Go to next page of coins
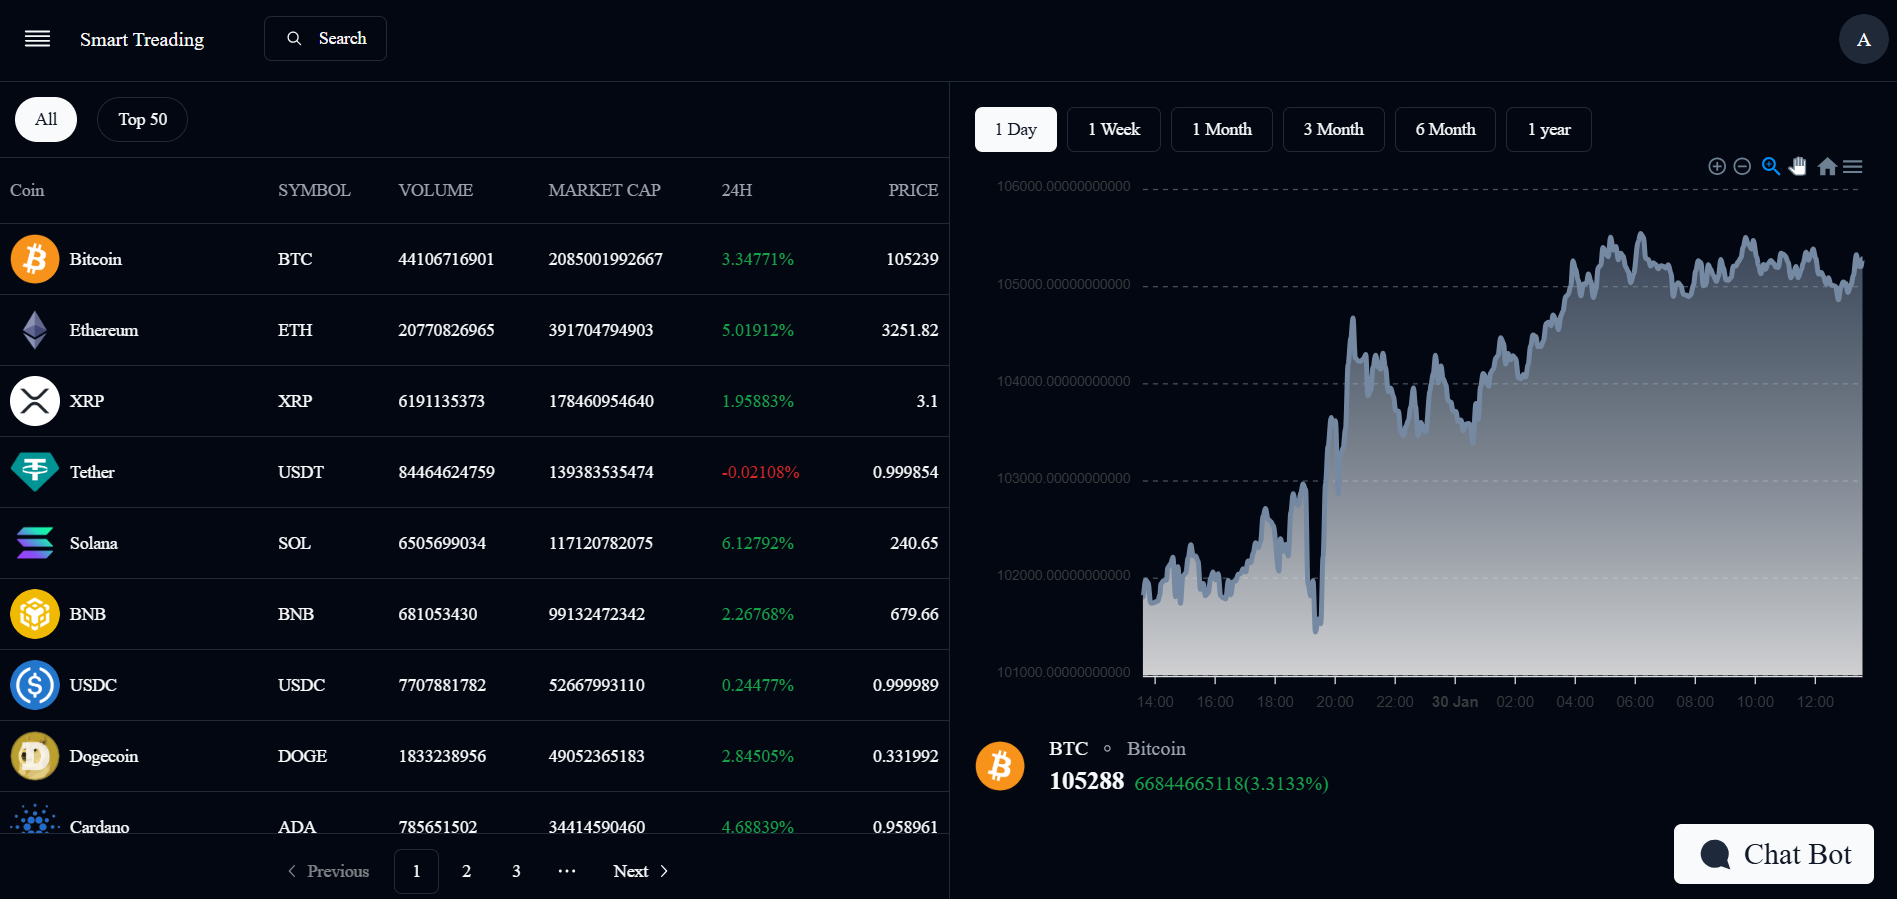1897x899 pixels. coord(640,871)
